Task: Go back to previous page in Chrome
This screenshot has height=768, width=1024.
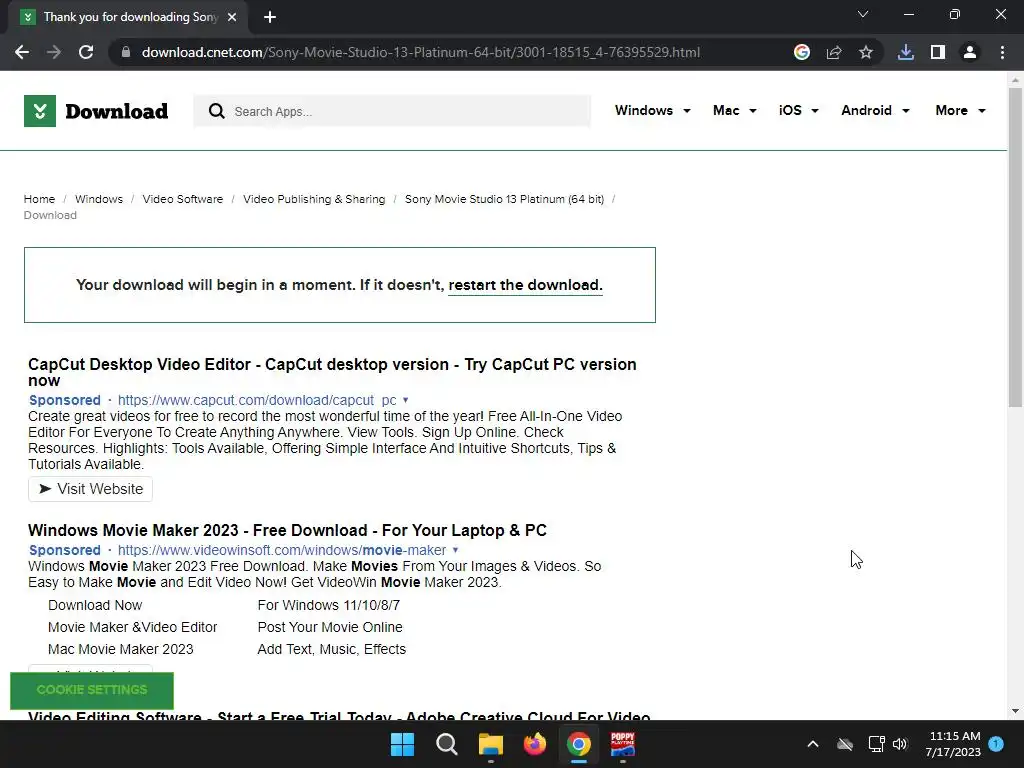Action: (22, 52)
